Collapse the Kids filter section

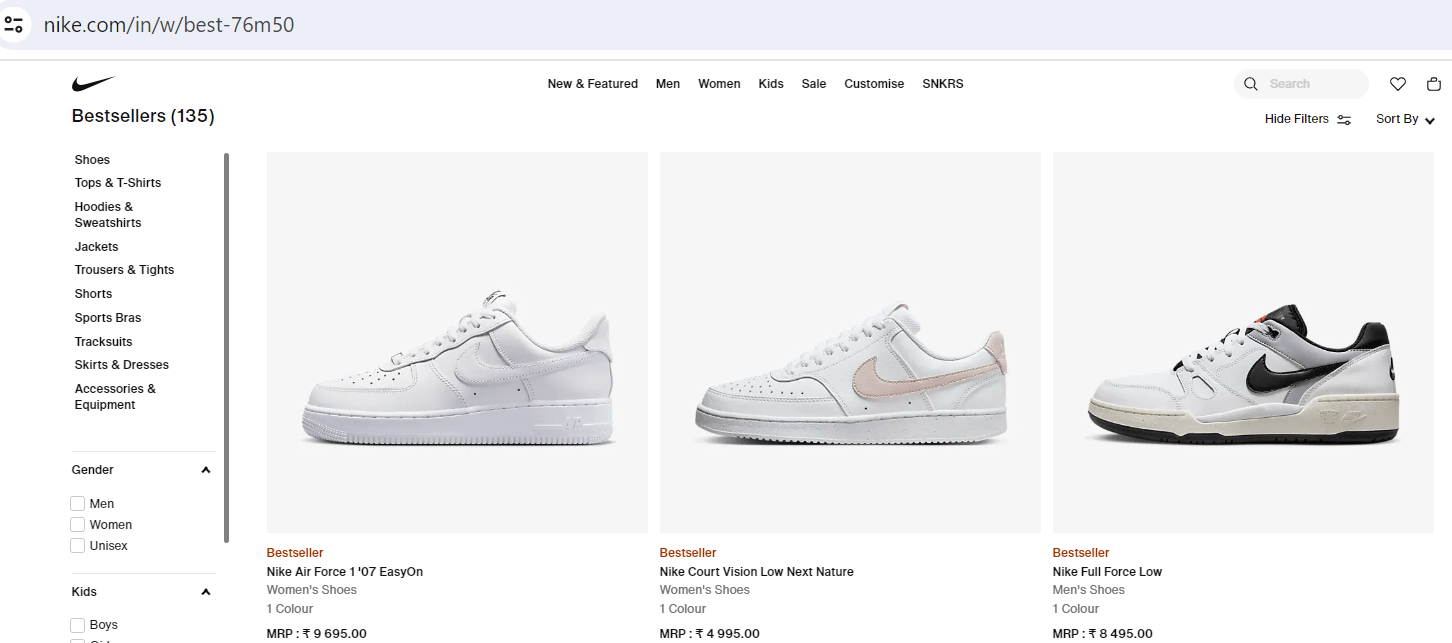coord(206,592)
